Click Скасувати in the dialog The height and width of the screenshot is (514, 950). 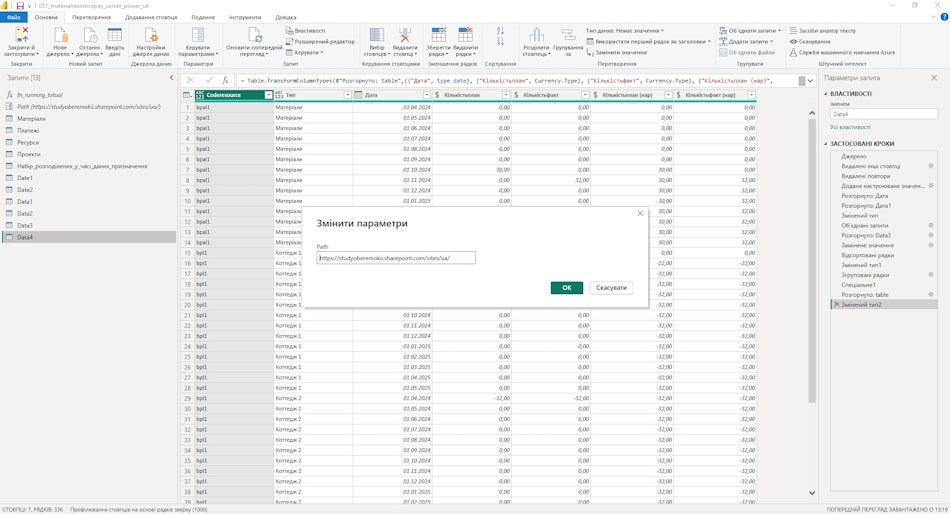tap(611, 287)
